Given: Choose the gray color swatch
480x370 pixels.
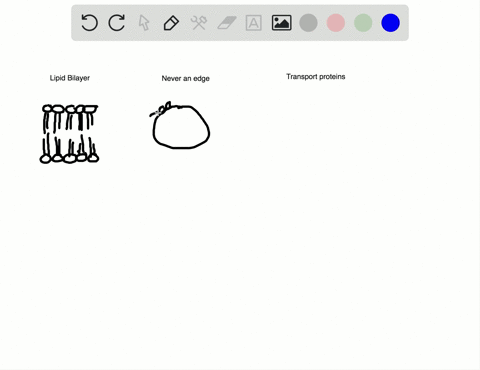Looking at the screenshot, I should pyautogui.click(x=308, y=23).
